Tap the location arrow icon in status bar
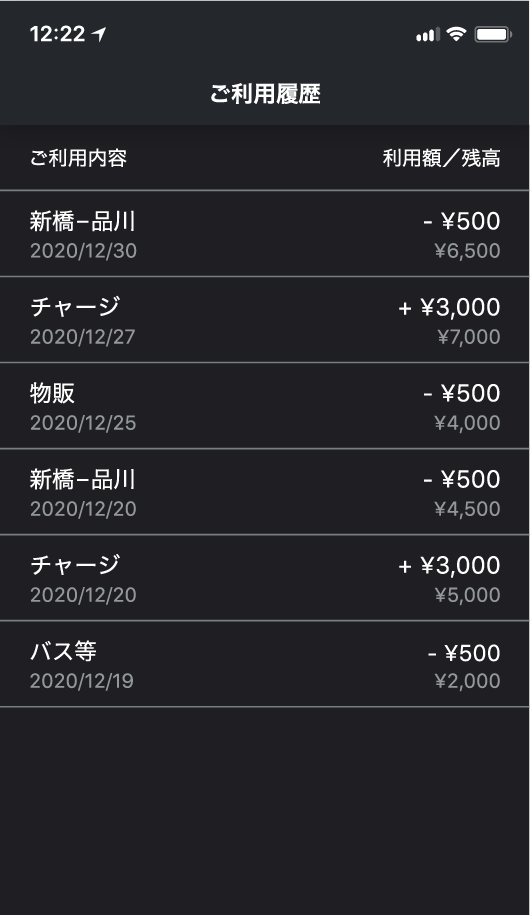 point(100,34)
